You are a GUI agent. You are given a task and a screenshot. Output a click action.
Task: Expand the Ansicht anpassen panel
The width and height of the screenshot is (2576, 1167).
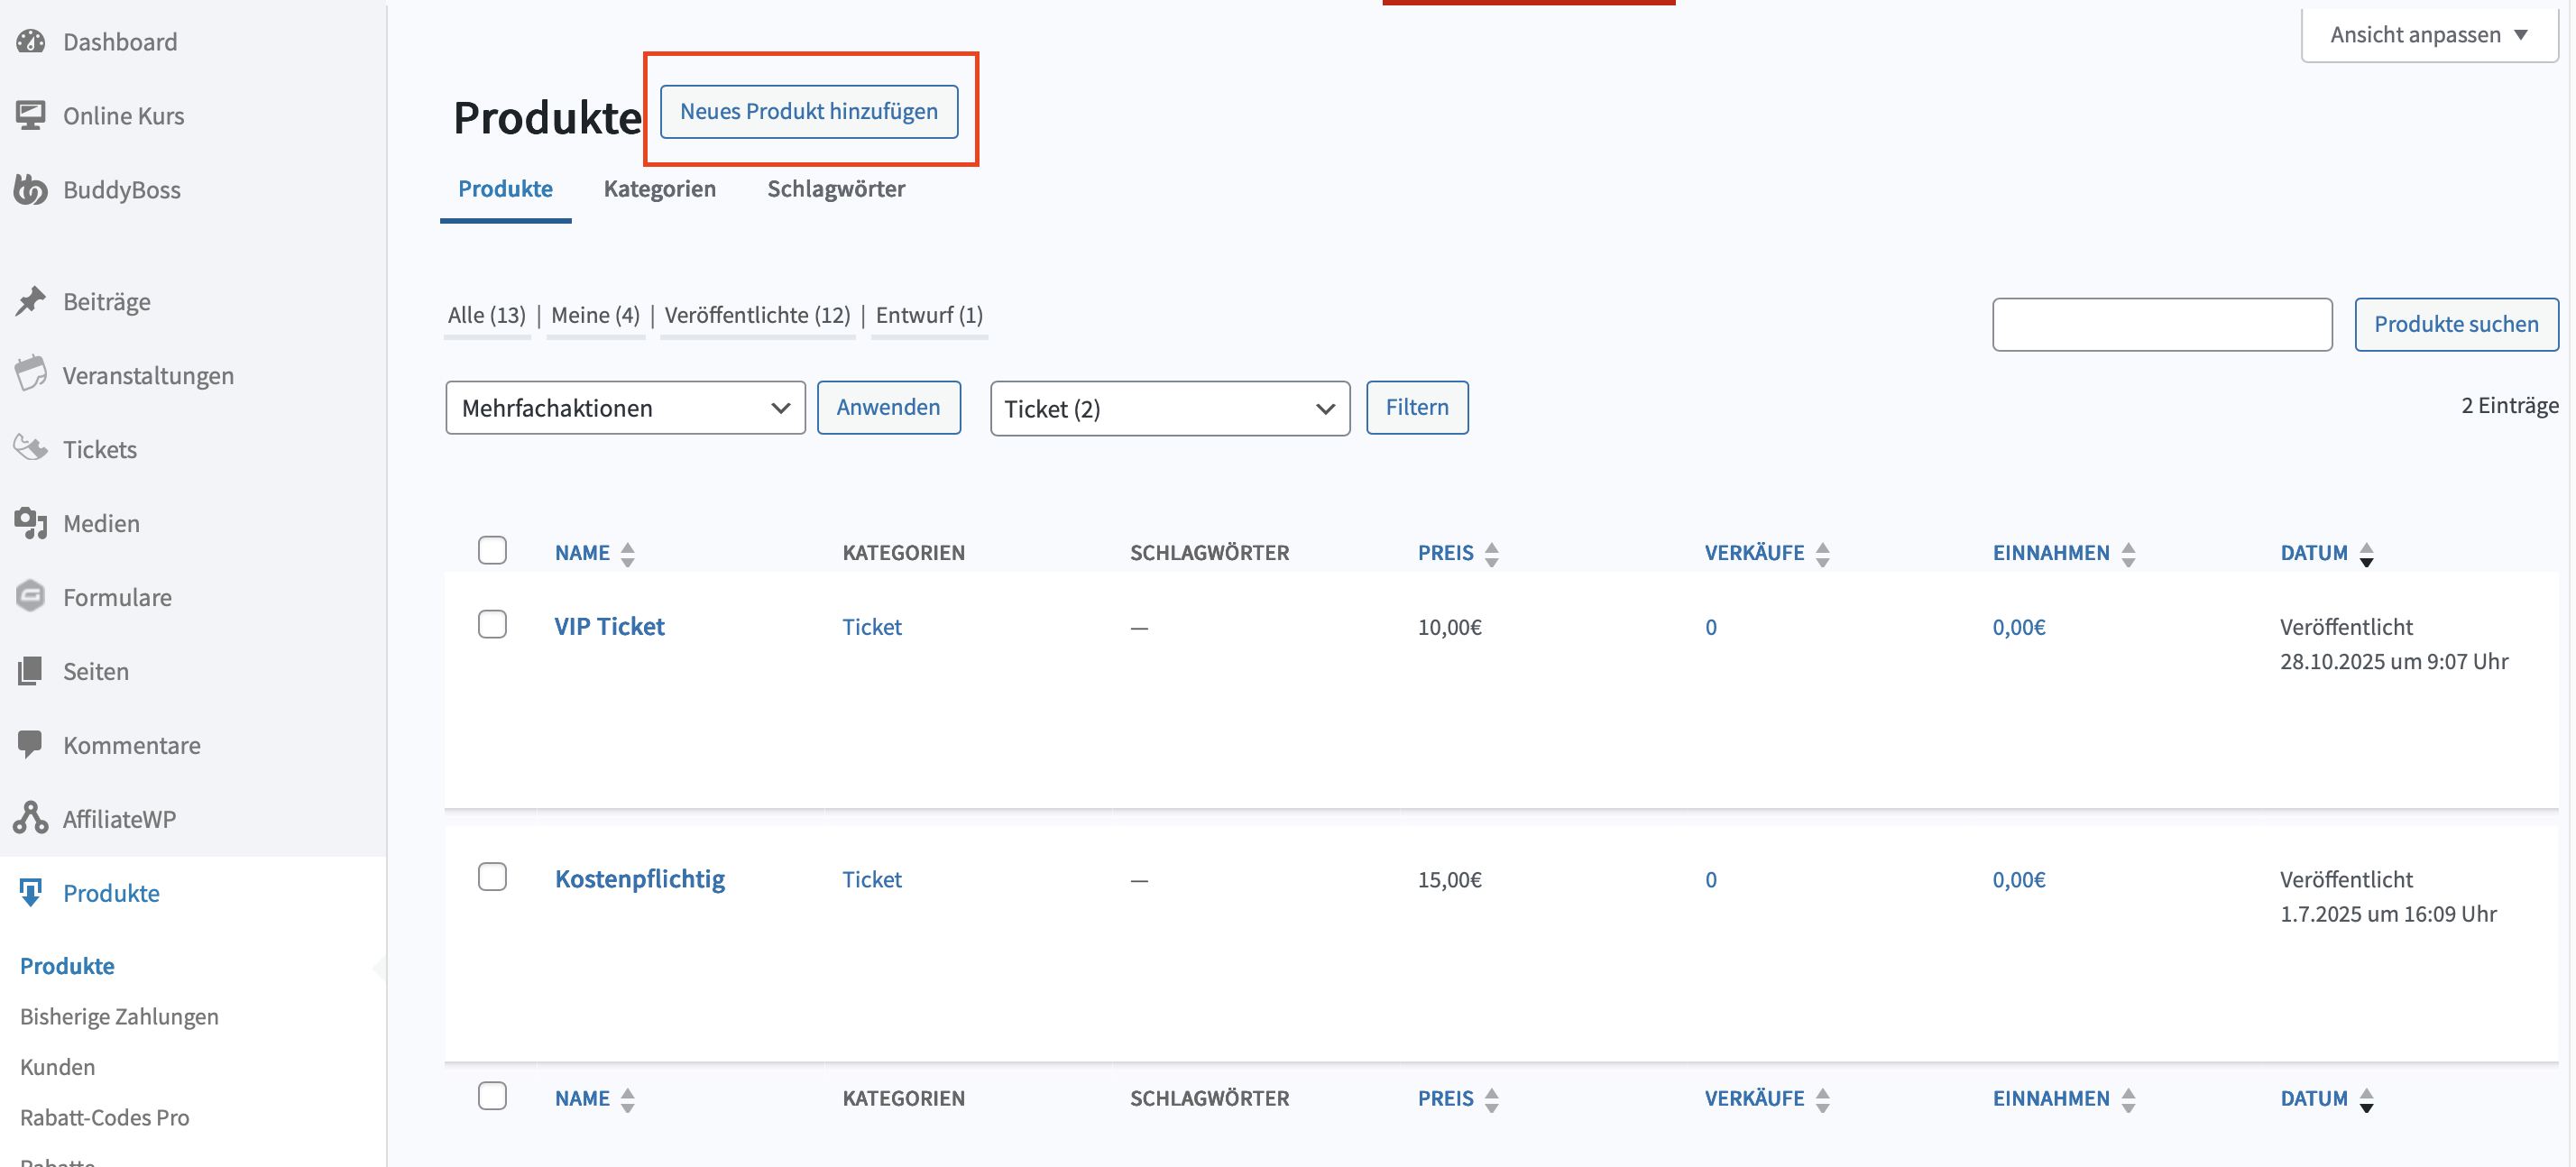coord(2428,35)
